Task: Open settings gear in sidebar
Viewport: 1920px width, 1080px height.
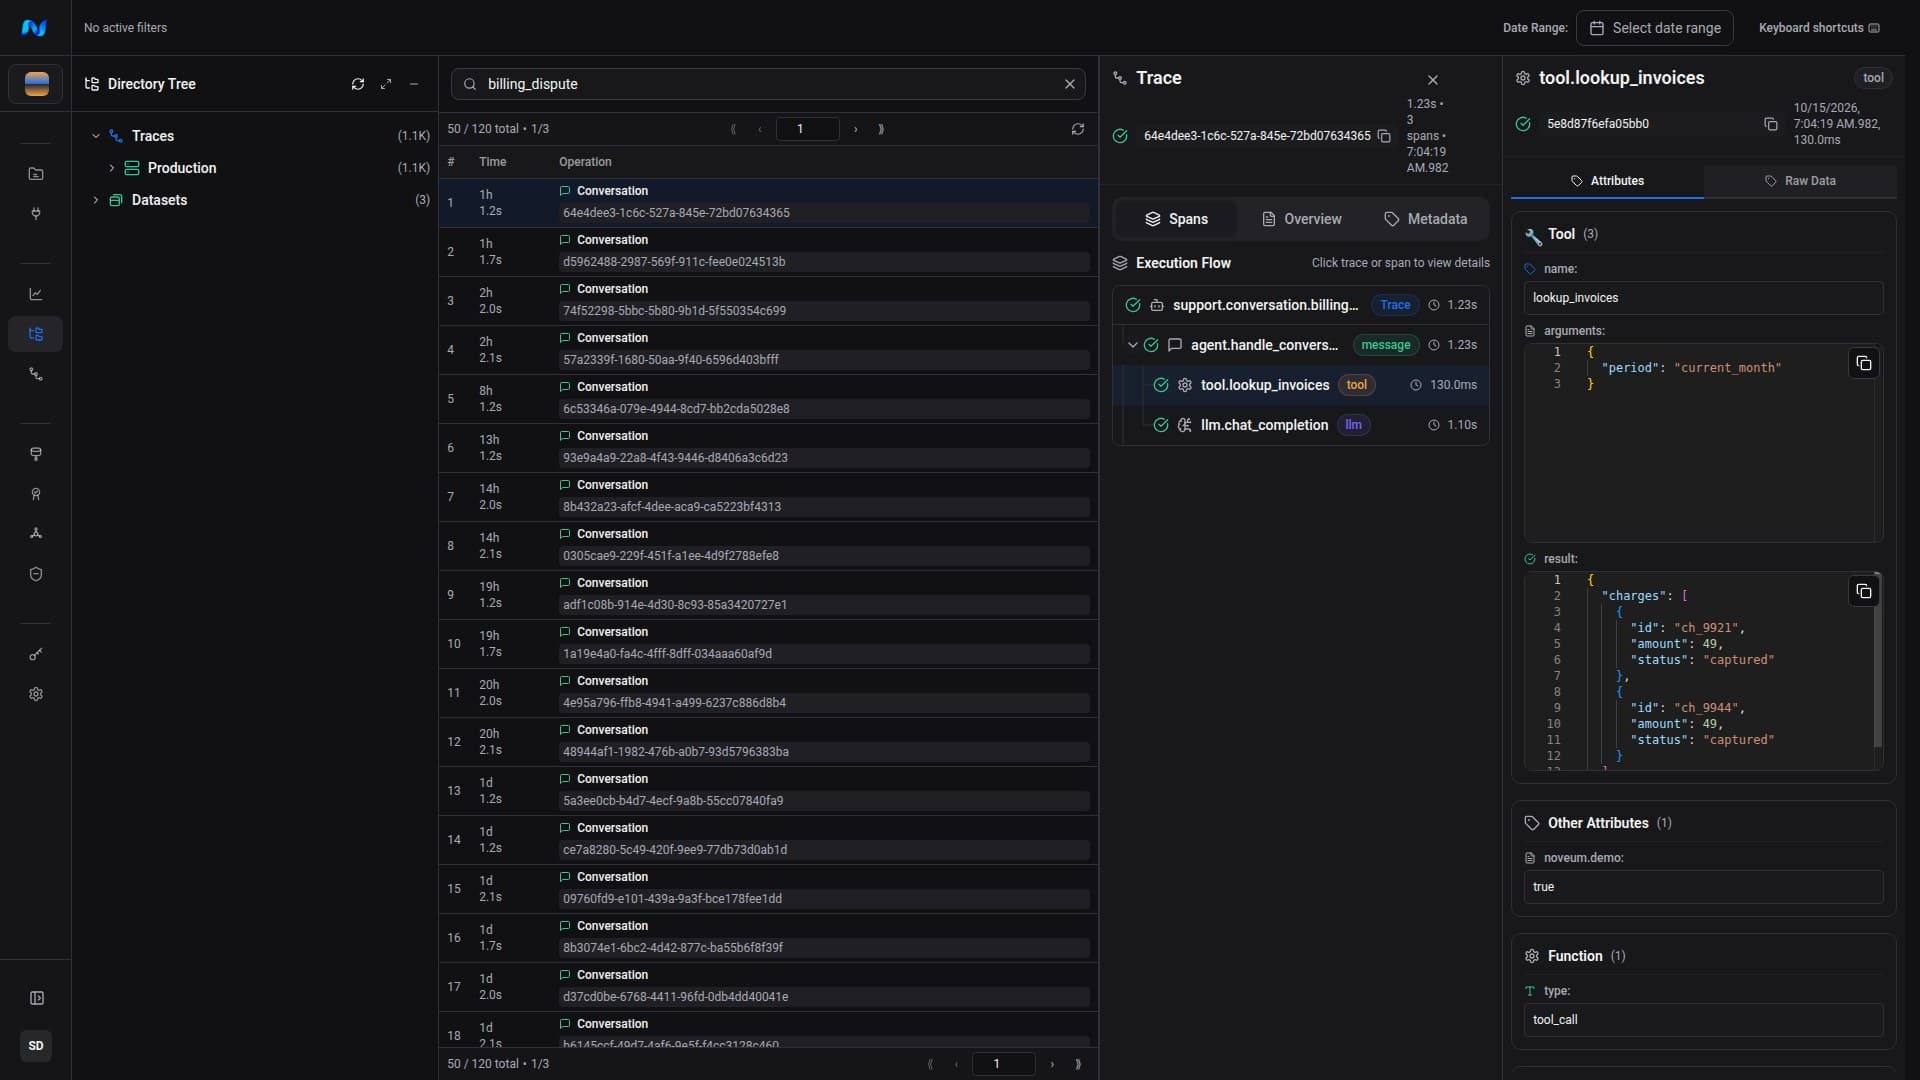Action: (x=36, y=694)
